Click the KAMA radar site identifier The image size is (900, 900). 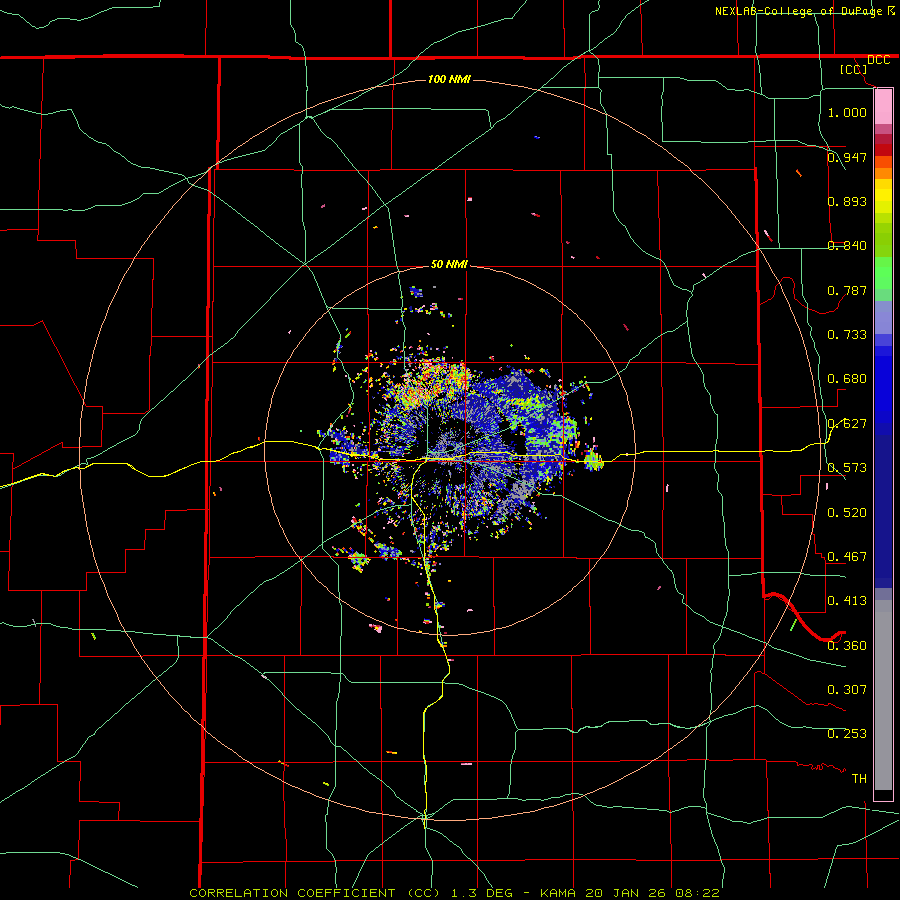[x=558, y=893]
